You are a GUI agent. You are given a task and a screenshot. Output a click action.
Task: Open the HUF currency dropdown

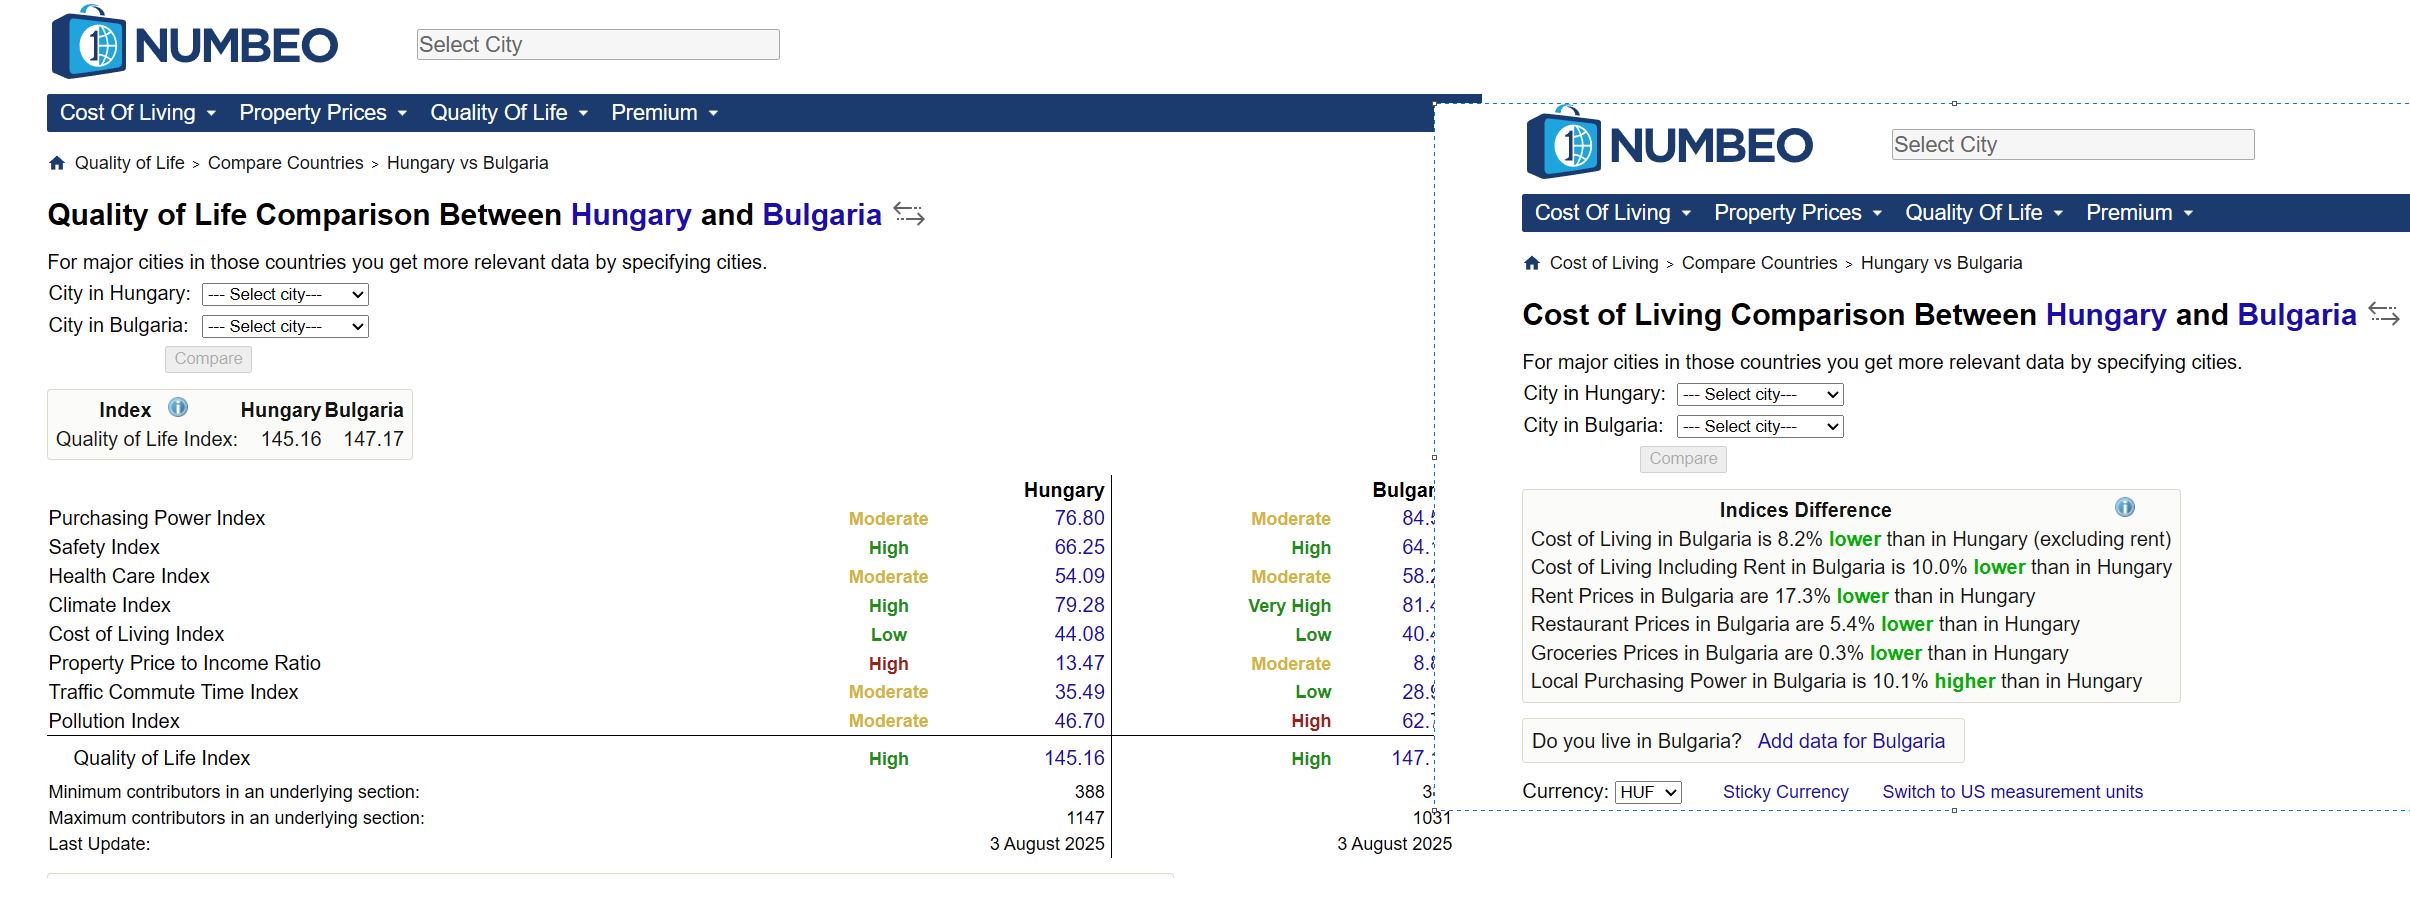click(1648, 792)
